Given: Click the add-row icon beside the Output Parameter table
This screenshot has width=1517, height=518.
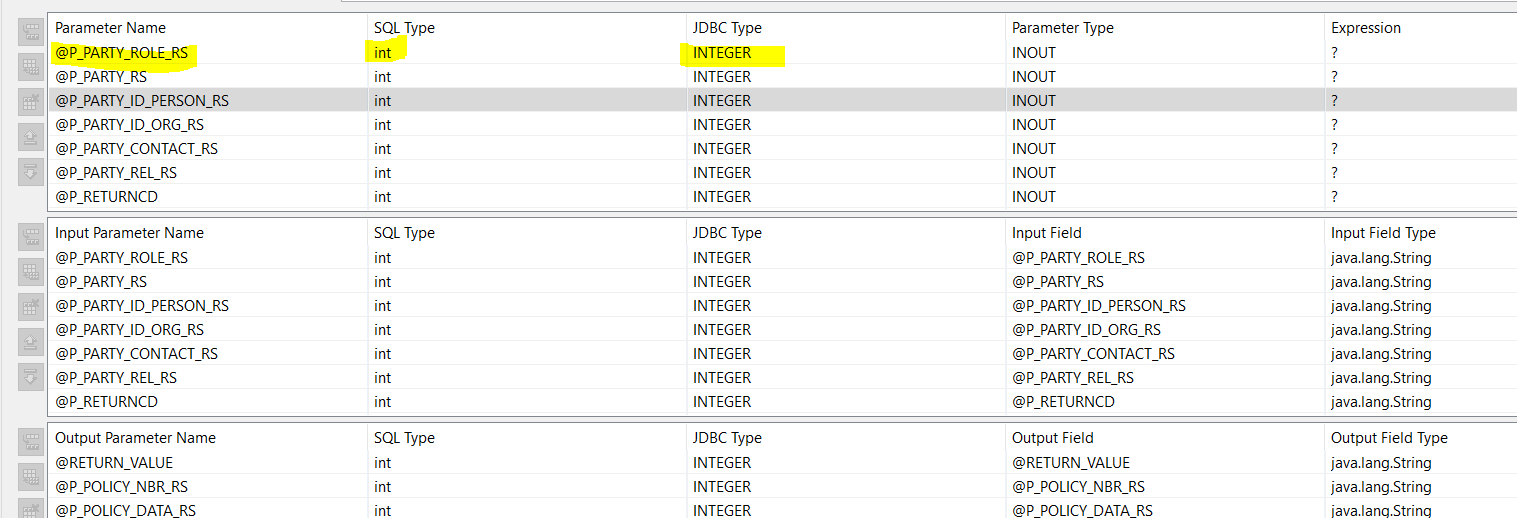Looking at the screenshot, I should pyautogui.click(x=30, y=442).
